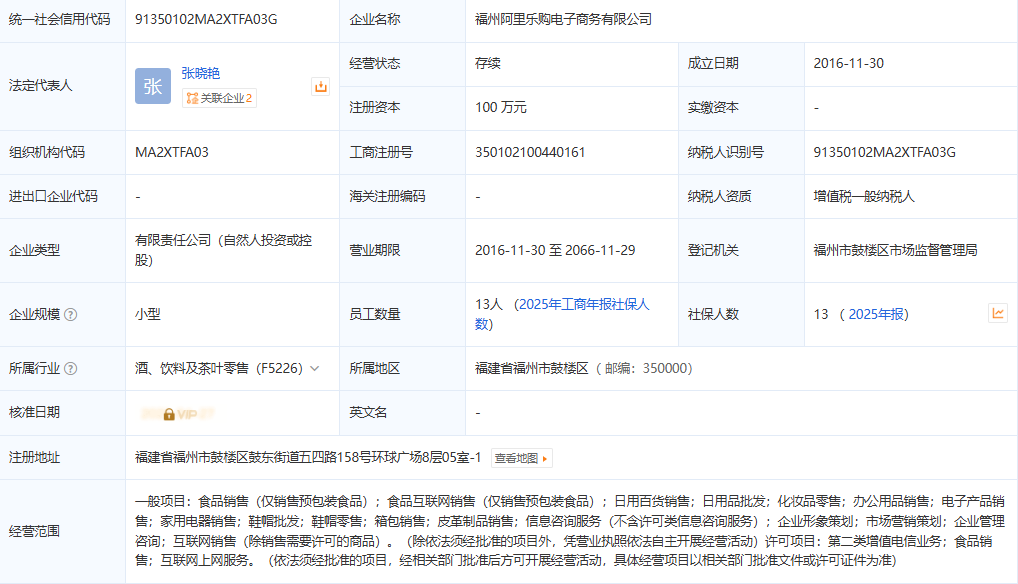The height and width of the screenshot is (584, 1018).
Task: Select the credit code 91350102MA2XTFA03G under 统一社会信用代码
Action: pos(206,19)
